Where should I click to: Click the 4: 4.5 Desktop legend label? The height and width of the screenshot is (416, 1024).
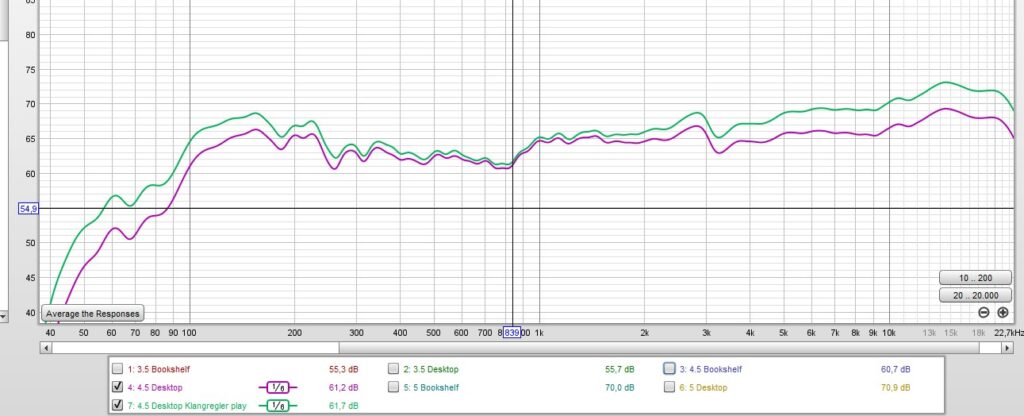coord(155,387)
